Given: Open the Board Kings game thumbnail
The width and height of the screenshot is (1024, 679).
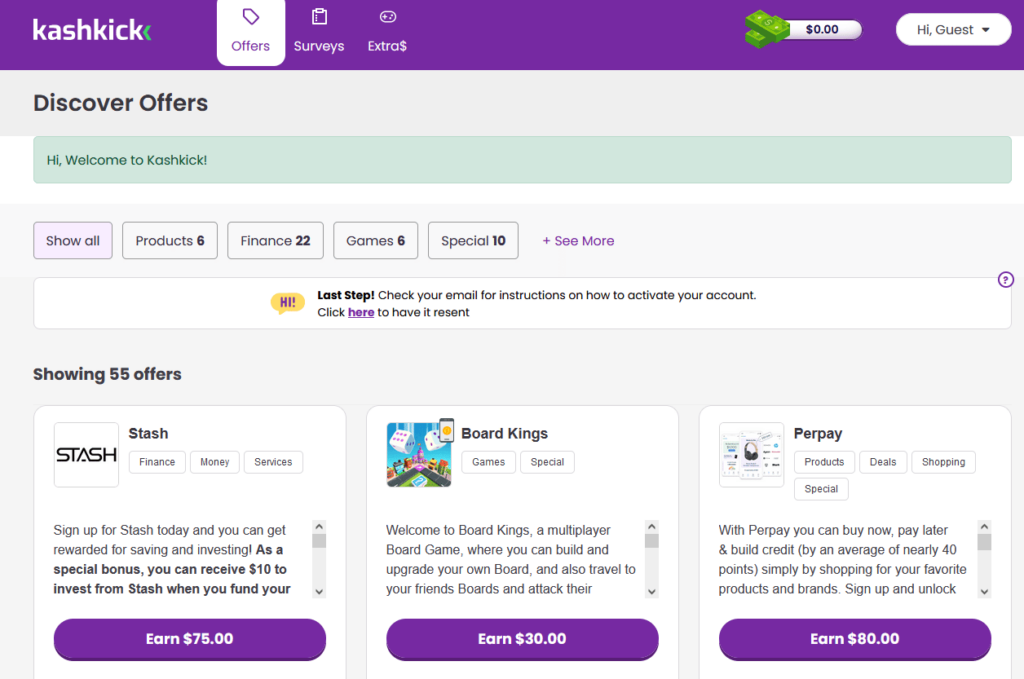Looking at the screenshot, I should click(419, 454).
